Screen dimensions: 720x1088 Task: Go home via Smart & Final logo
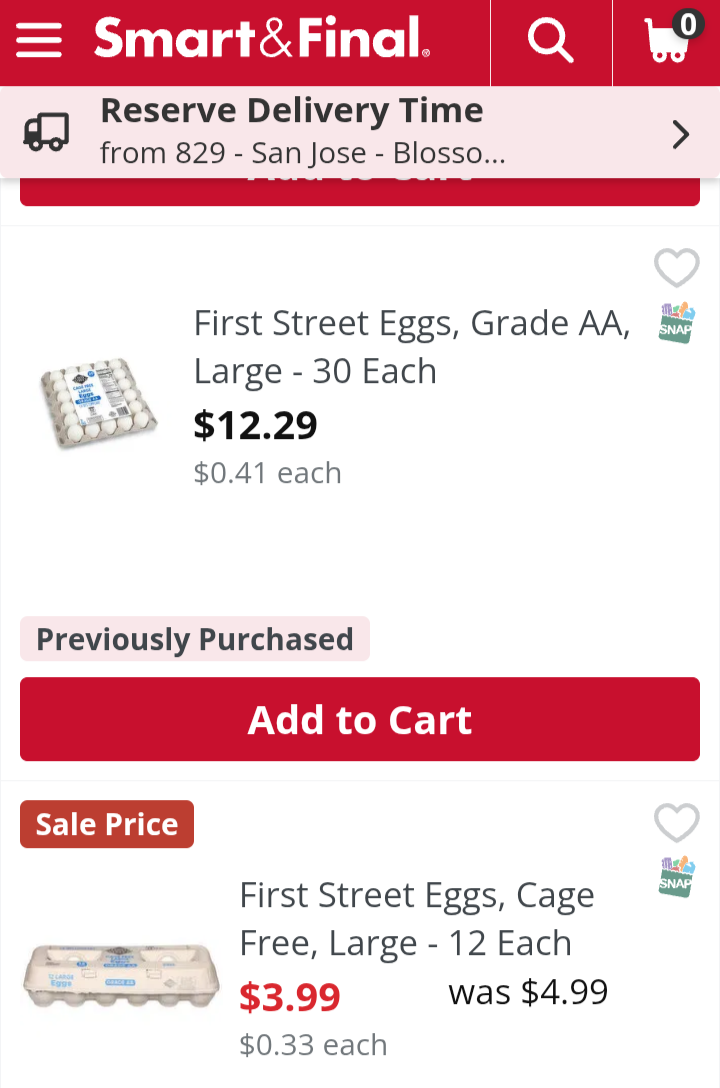click(x=262, y=37)
